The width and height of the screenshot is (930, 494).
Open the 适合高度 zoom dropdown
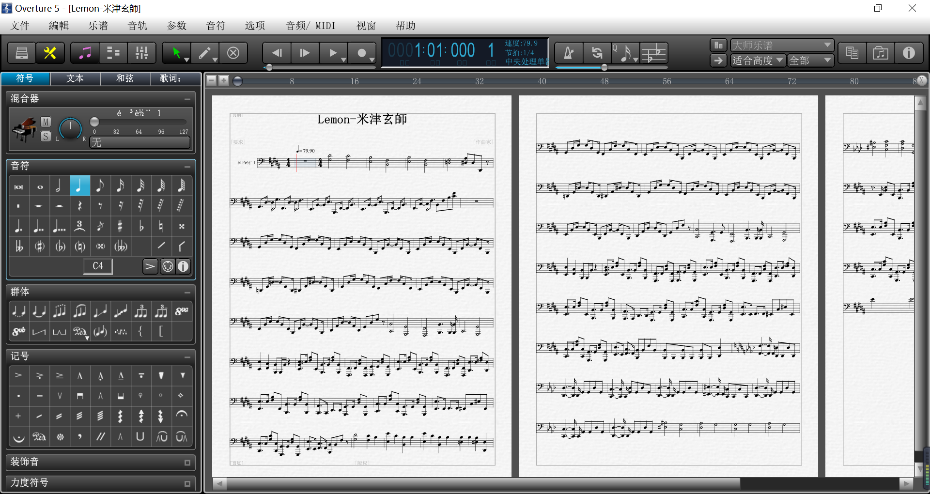click(758, 60)
